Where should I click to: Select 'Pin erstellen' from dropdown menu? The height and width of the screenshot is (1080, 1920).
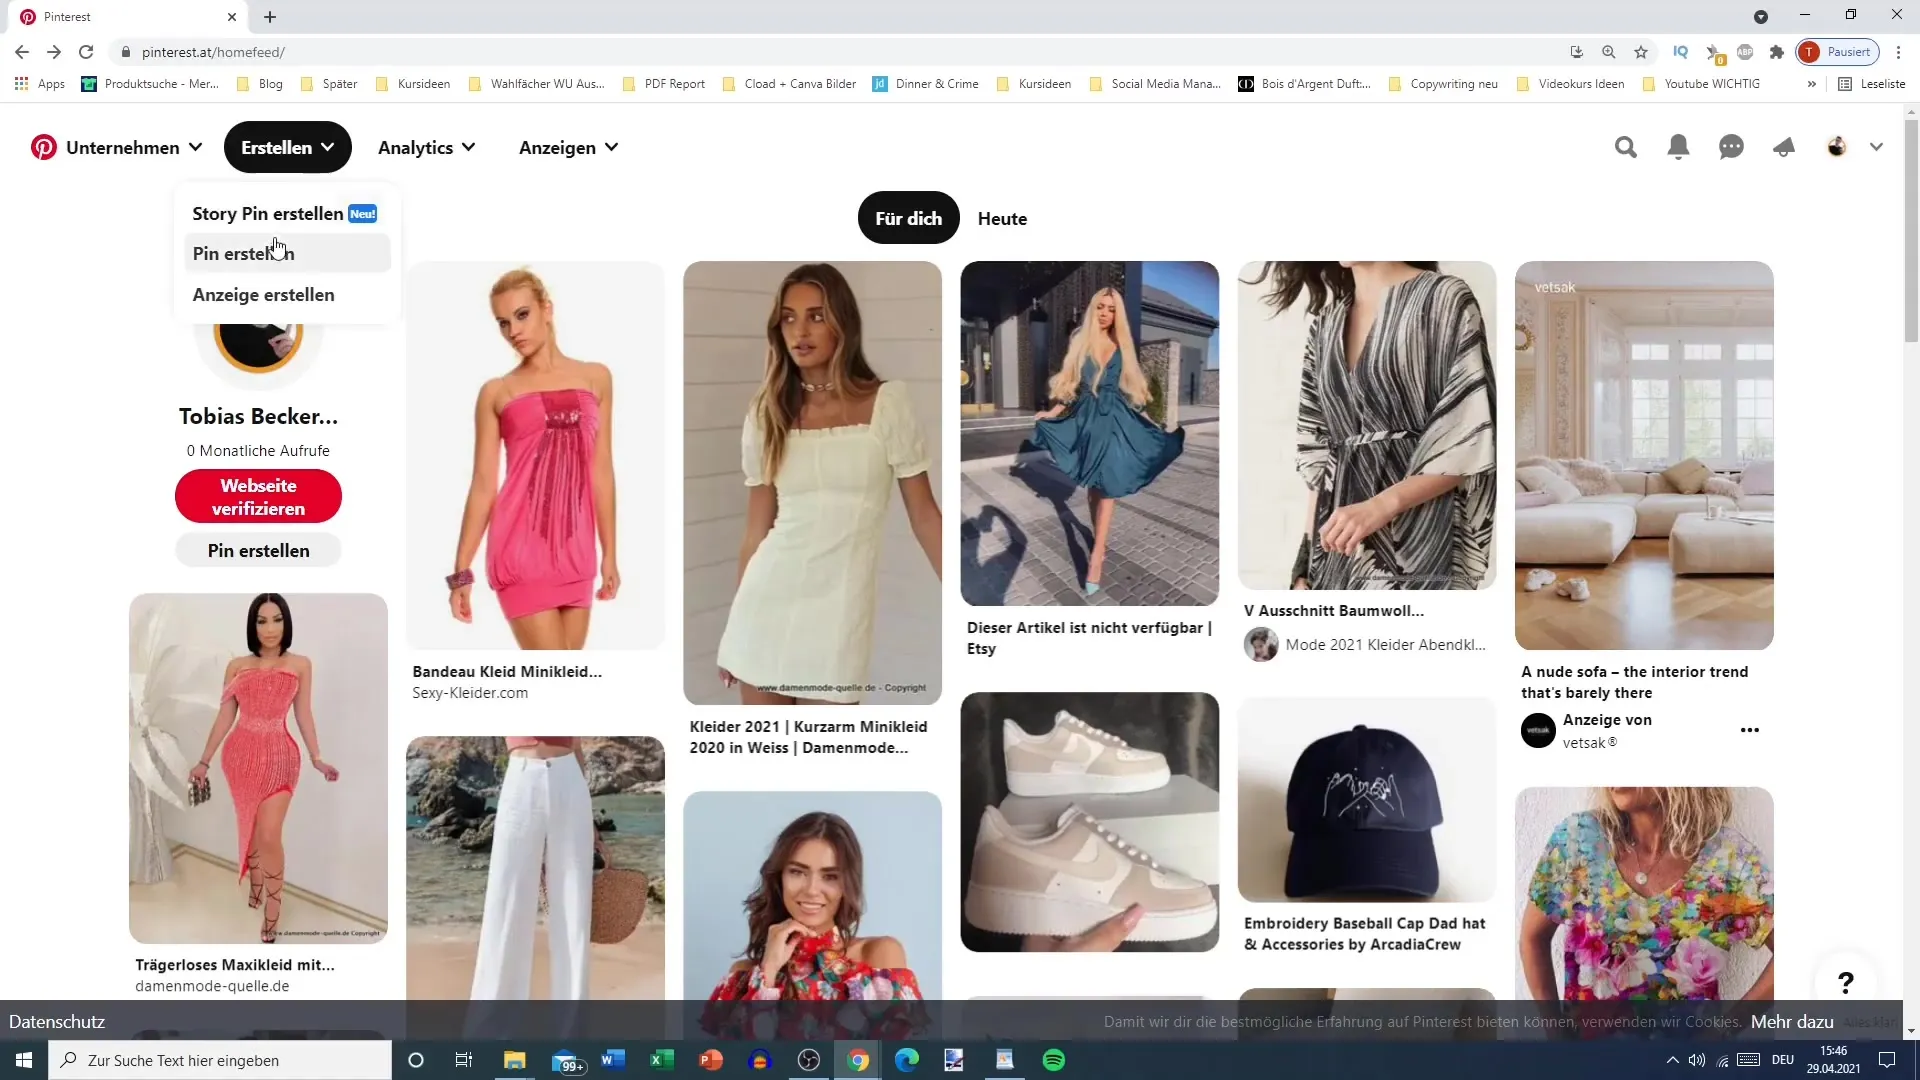click(244, 253)
